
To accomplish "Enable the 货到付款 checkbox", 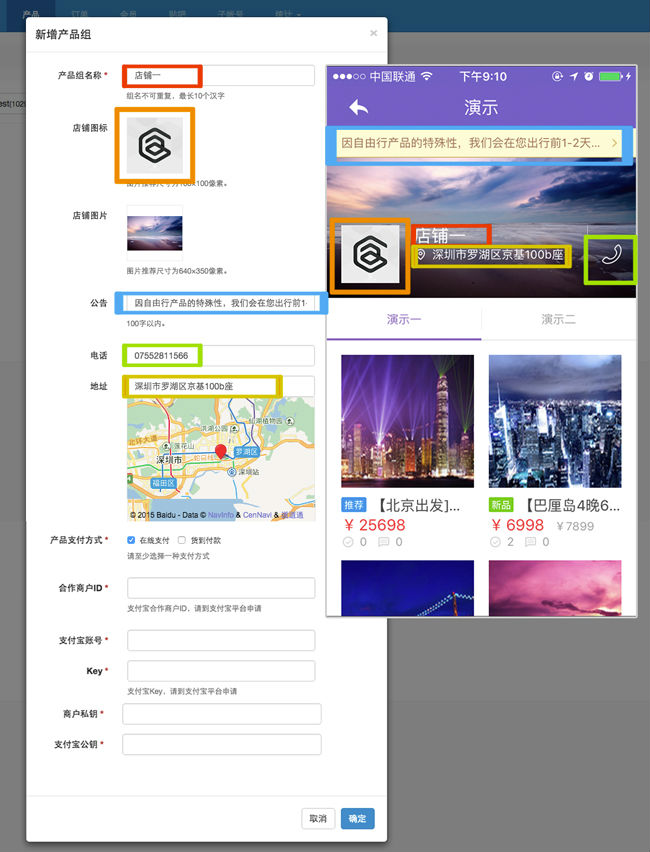I will (181, 540).
